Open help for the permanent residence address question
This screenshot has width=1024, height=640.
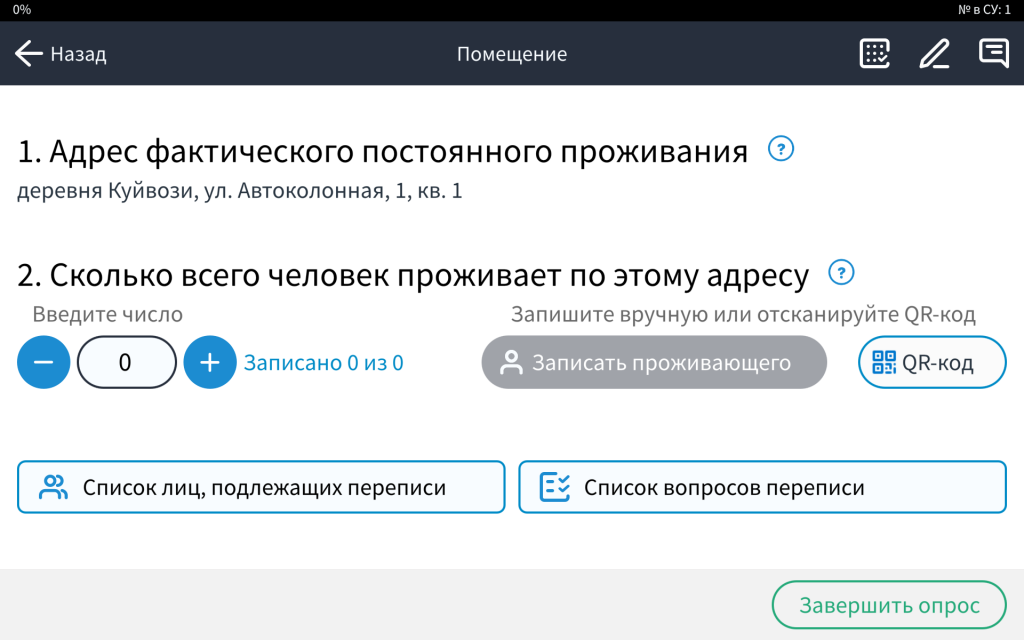(x=780, y=148)
